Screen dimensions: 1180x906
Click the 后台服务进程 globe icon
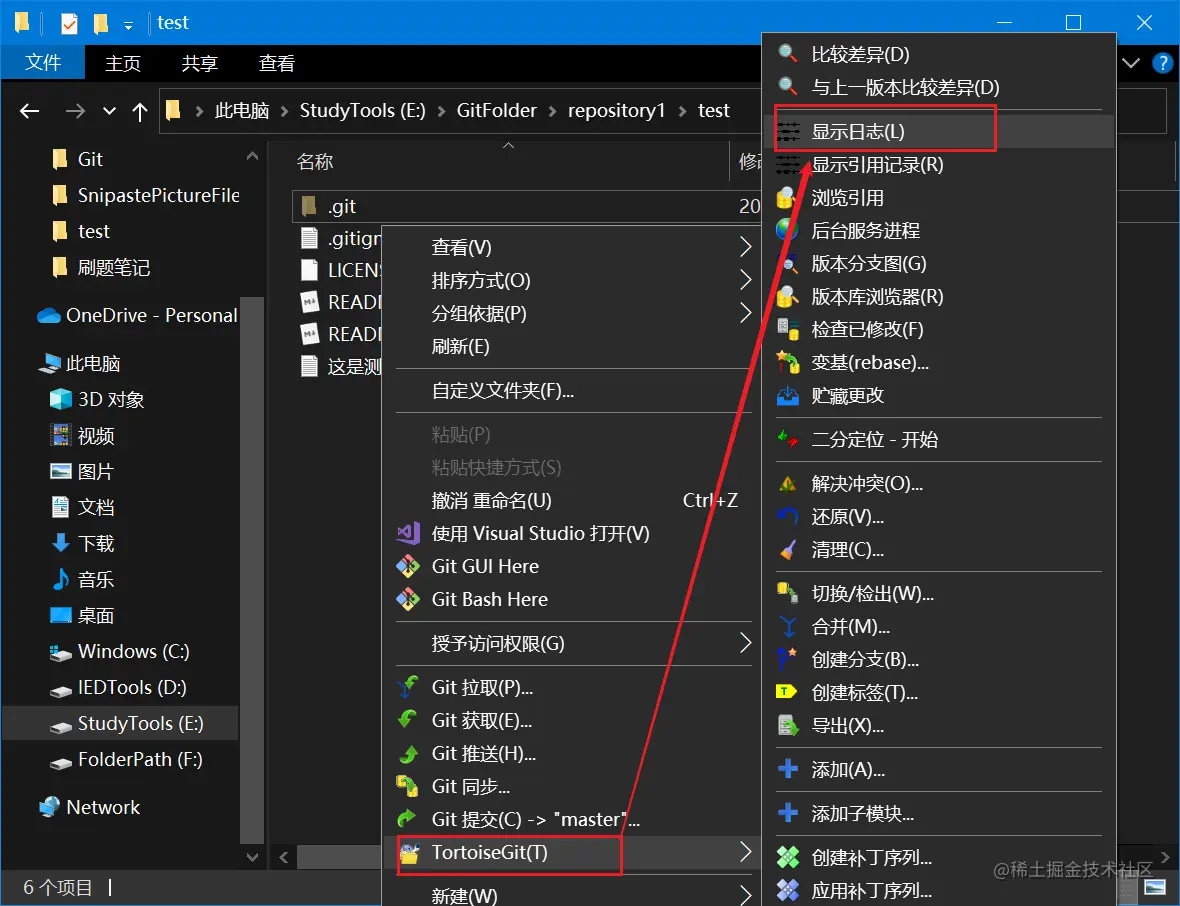788,230
